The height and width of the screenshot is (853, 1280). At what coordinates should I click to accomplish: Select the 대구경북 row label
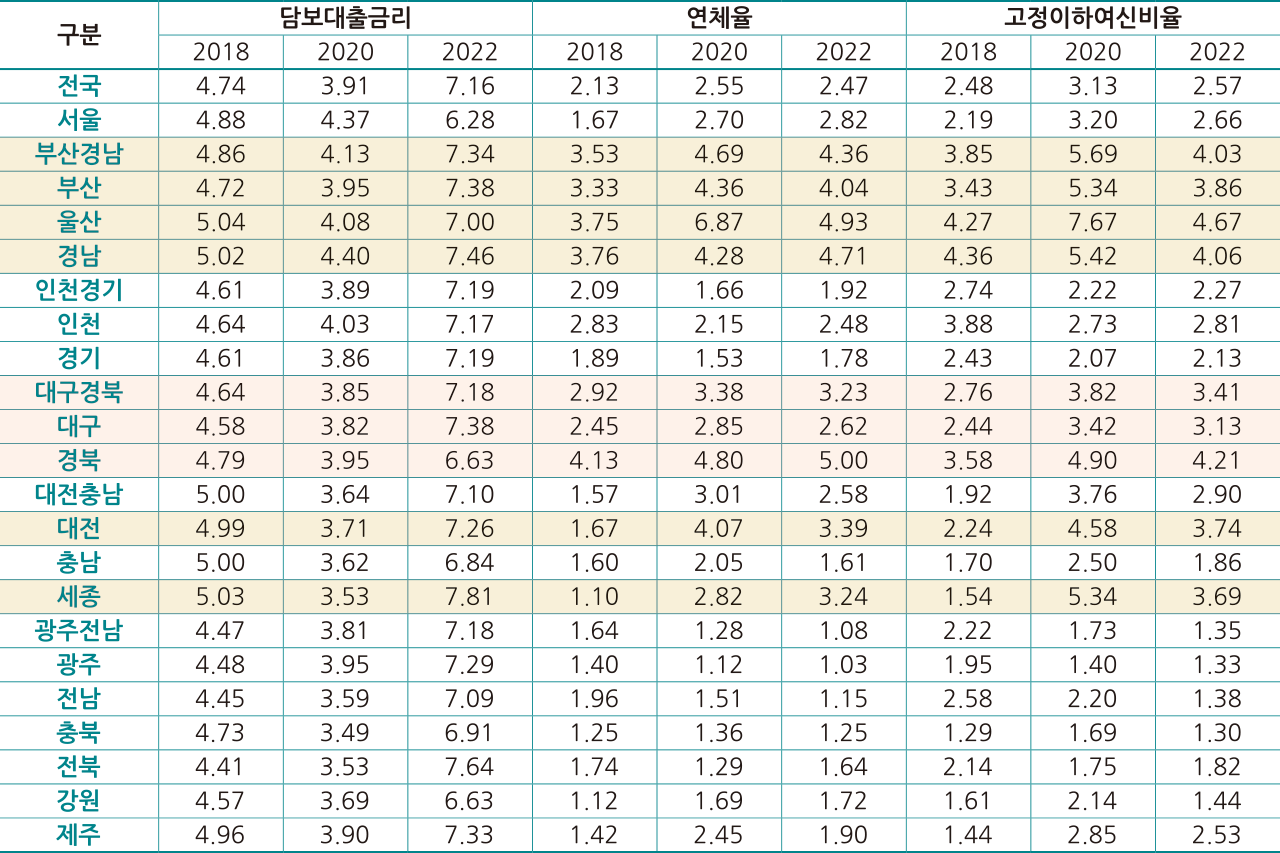79,392
